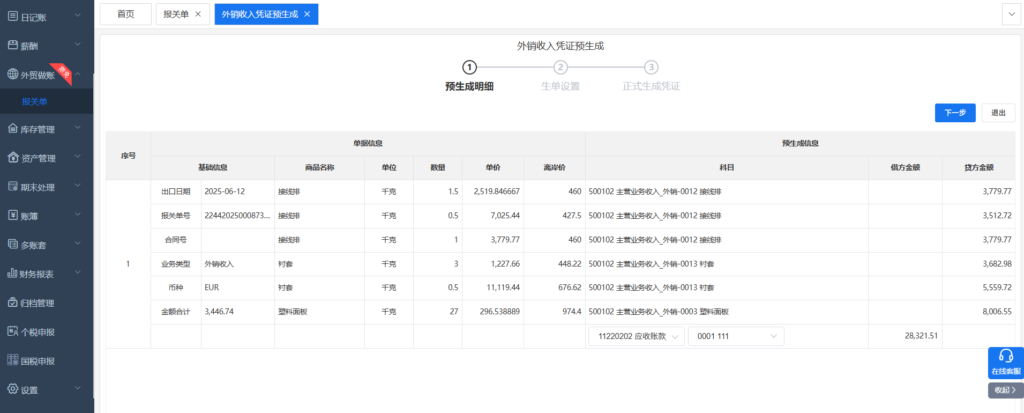Screen dimensions: 1024x413
Task: Click the 退出 button
Action: point(997,113)
